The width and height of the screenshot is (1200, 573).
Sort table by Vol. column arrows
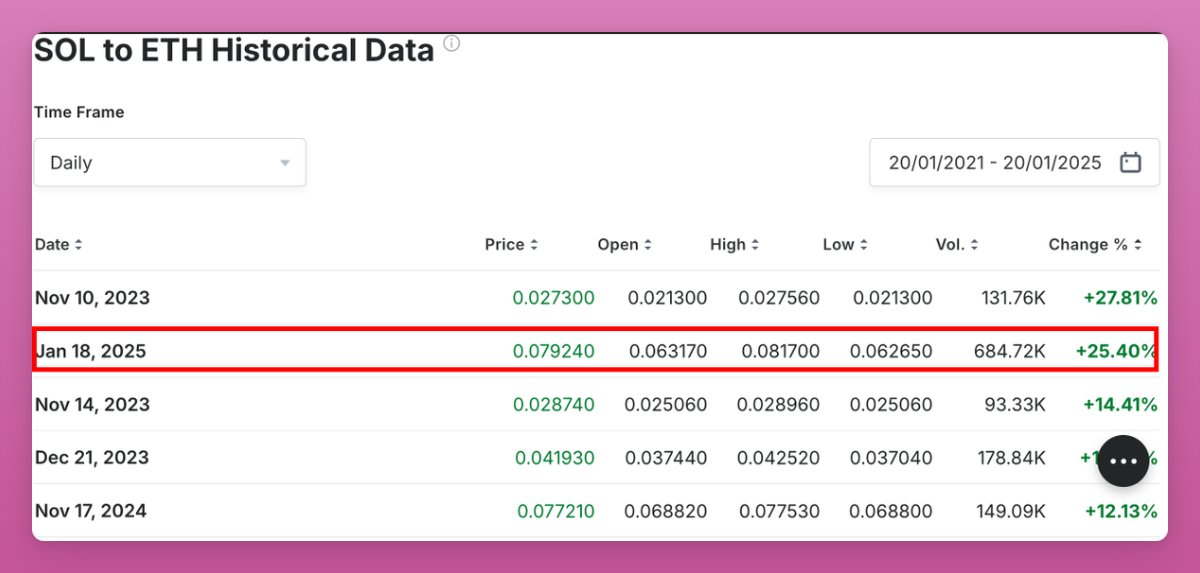coord(974,245)
